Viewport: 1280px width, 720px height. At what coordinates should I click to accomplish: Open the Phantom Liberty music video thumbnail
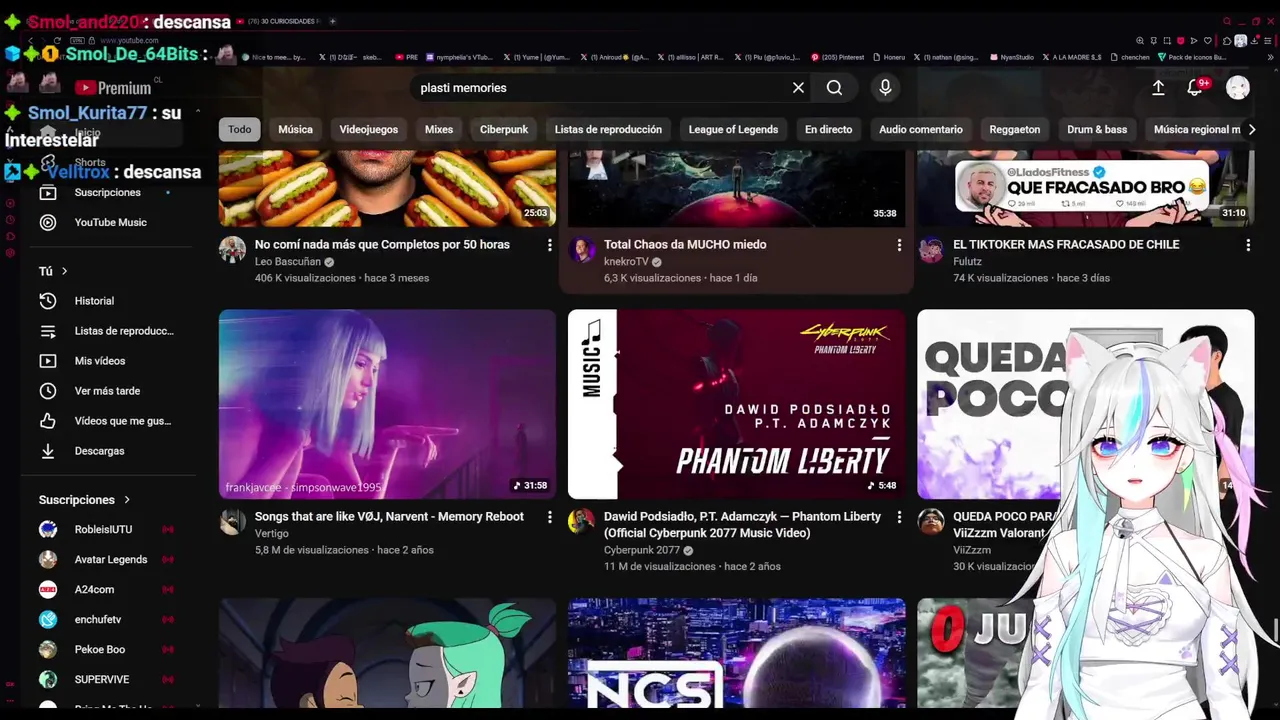[x=737, y=404]
